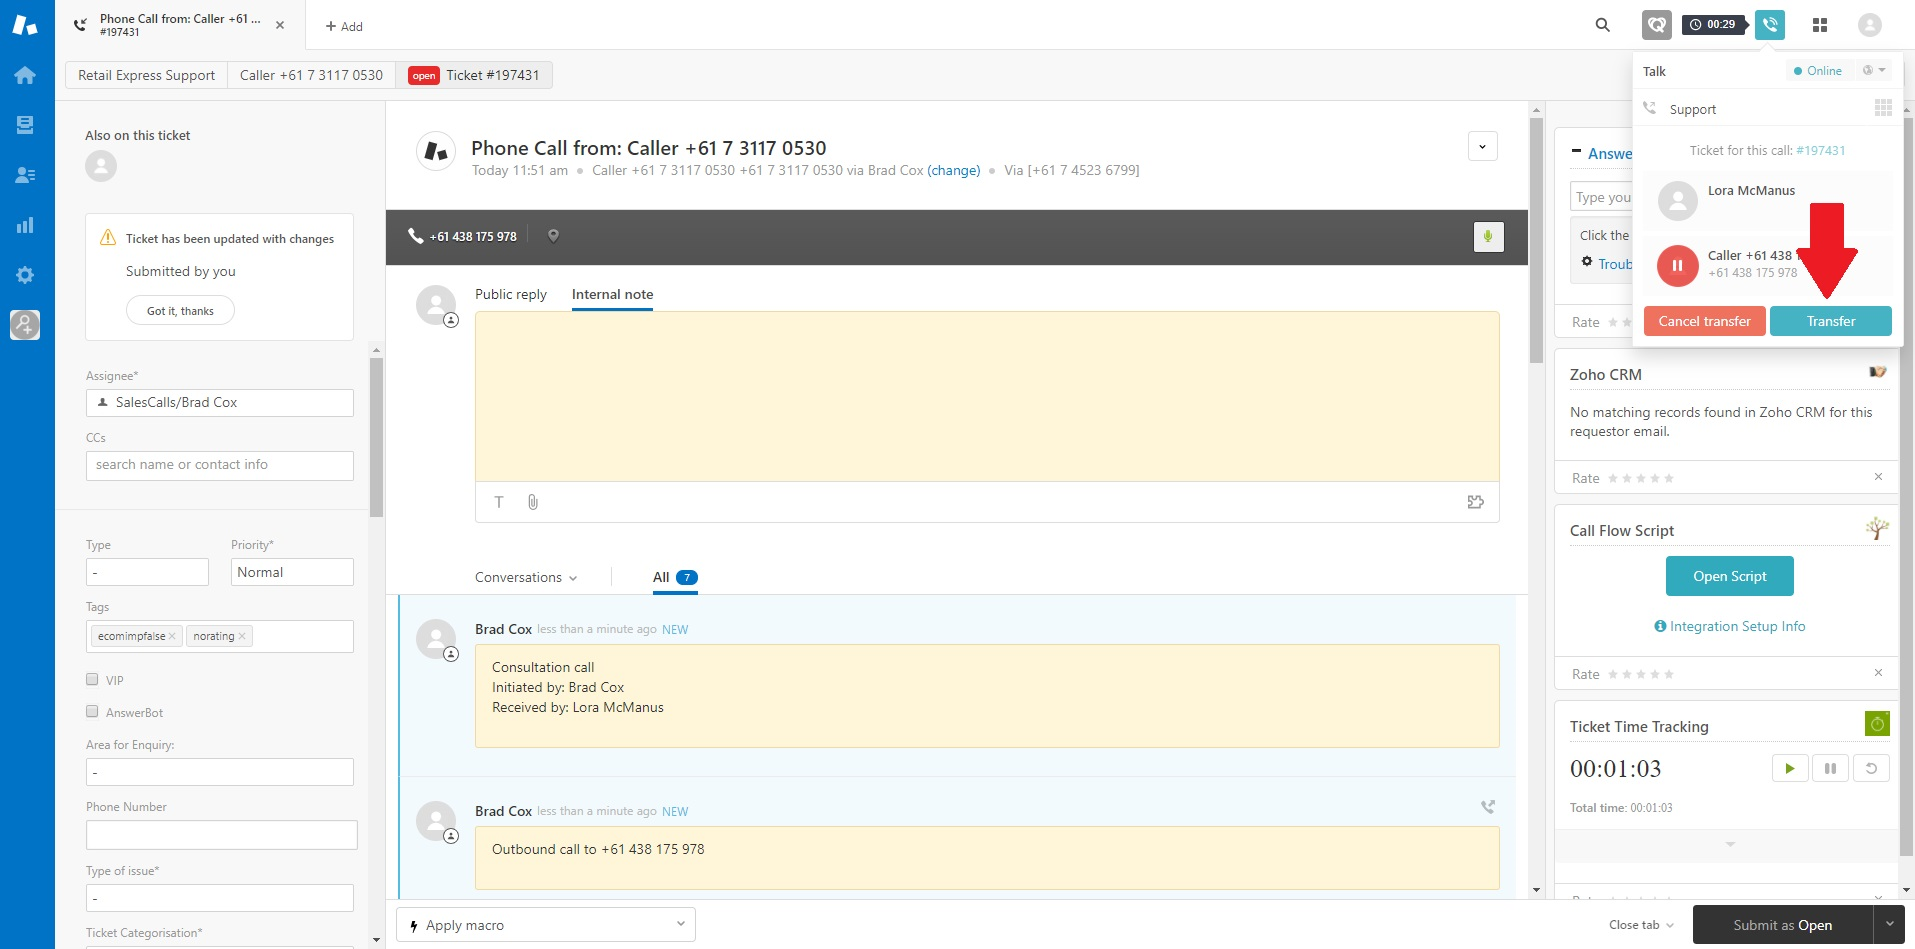Open ticket #197431 link in Talk panel

pos(1821,151)
